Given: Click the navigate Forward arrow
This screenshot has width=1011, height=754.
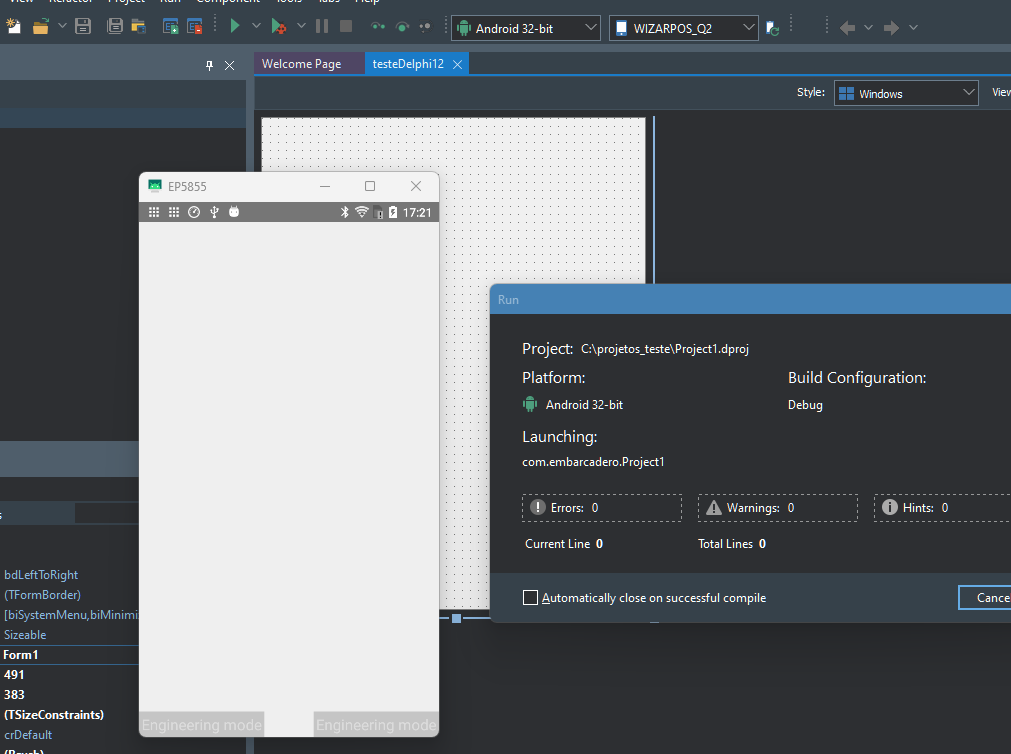Looking at the screenshot, I should pos(892,28).
